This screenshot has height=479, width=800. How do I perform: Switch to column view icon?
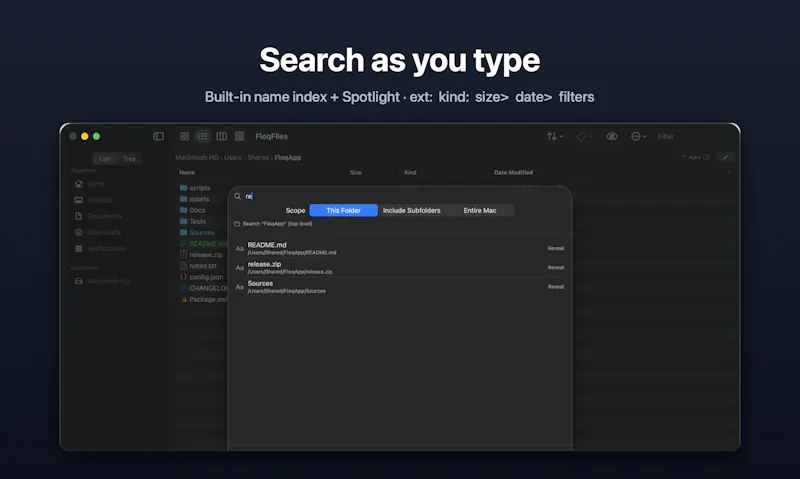[221, 136]
